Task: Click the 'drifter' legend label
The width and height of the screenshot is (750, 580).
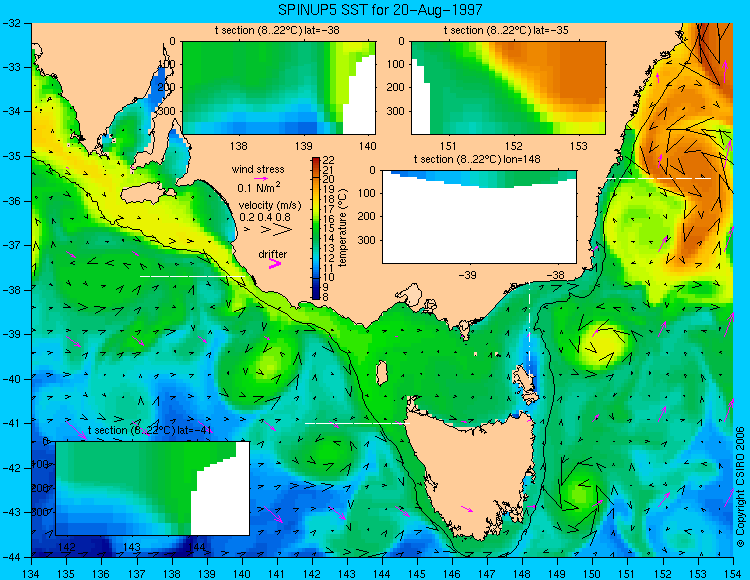Action: pos(273,254)
